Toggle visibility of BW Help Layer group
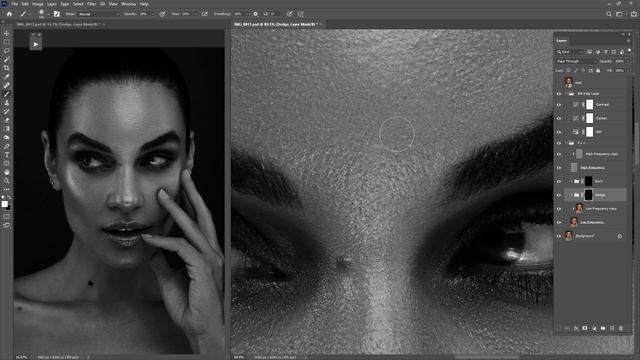 (x=559, y=94)
